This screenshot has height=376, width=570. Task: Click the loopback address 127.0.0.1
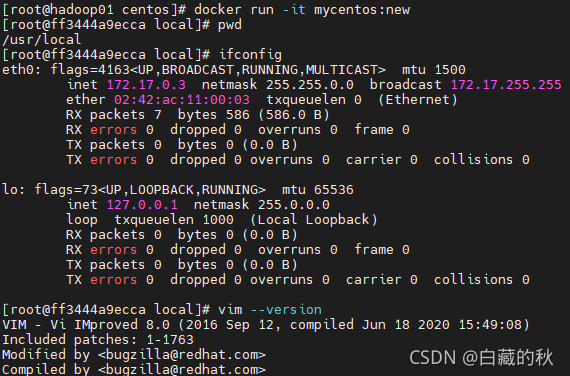point(142,205)
